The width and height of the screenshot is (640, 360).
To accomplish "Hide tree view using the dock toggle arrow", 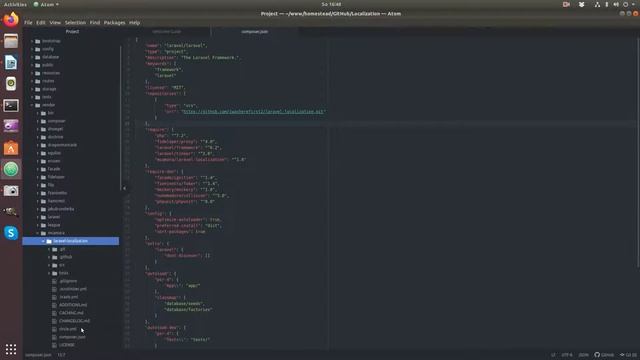I will click(124, 188).
